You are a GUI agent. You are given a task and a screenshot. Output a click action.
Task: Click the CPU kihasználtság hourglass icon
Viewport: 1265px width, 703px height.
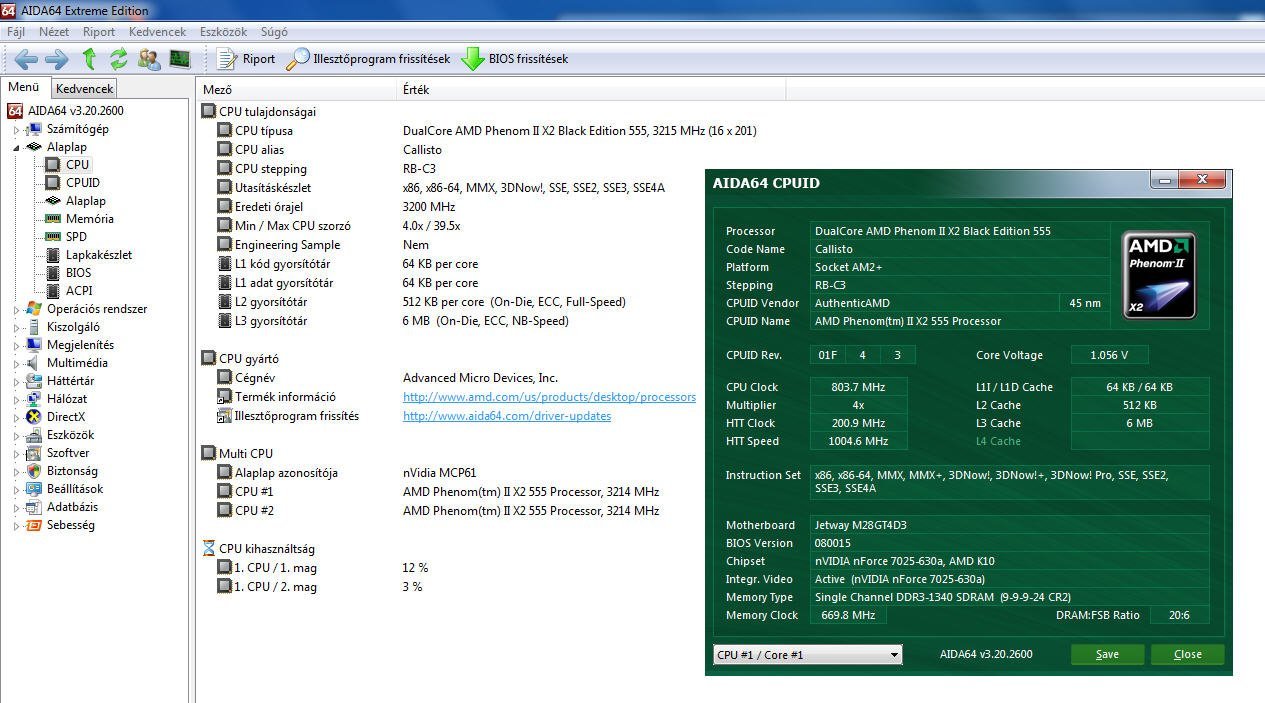tap(208, 549)
